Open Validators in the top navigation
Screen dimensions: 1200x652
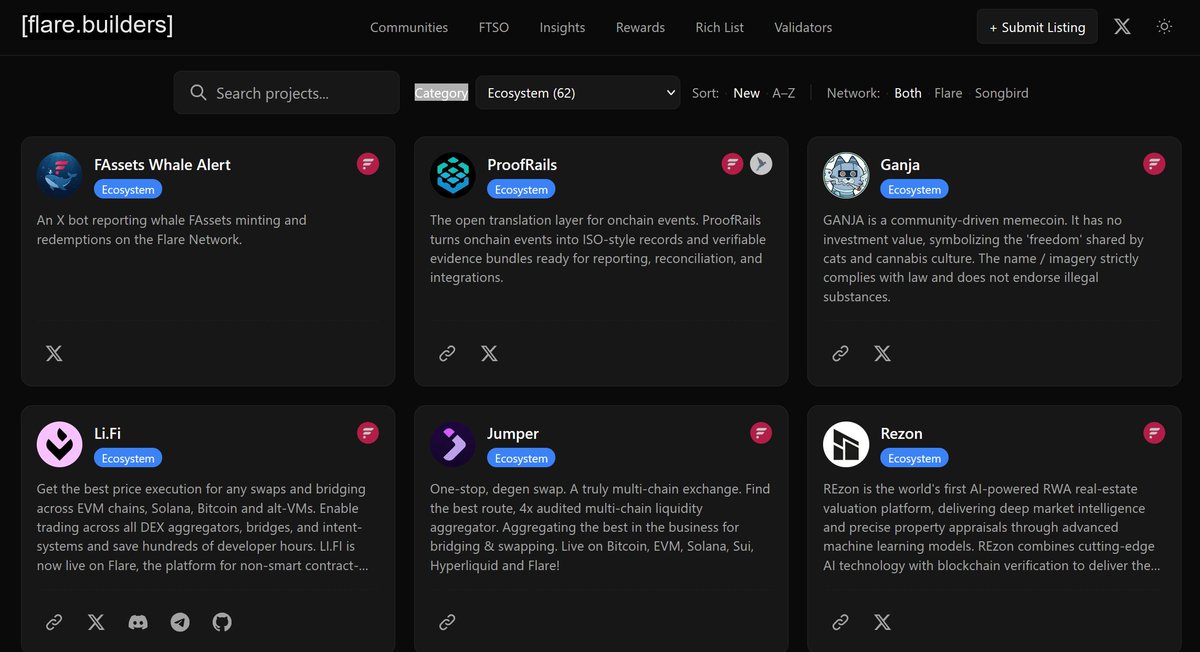[803, 27]
